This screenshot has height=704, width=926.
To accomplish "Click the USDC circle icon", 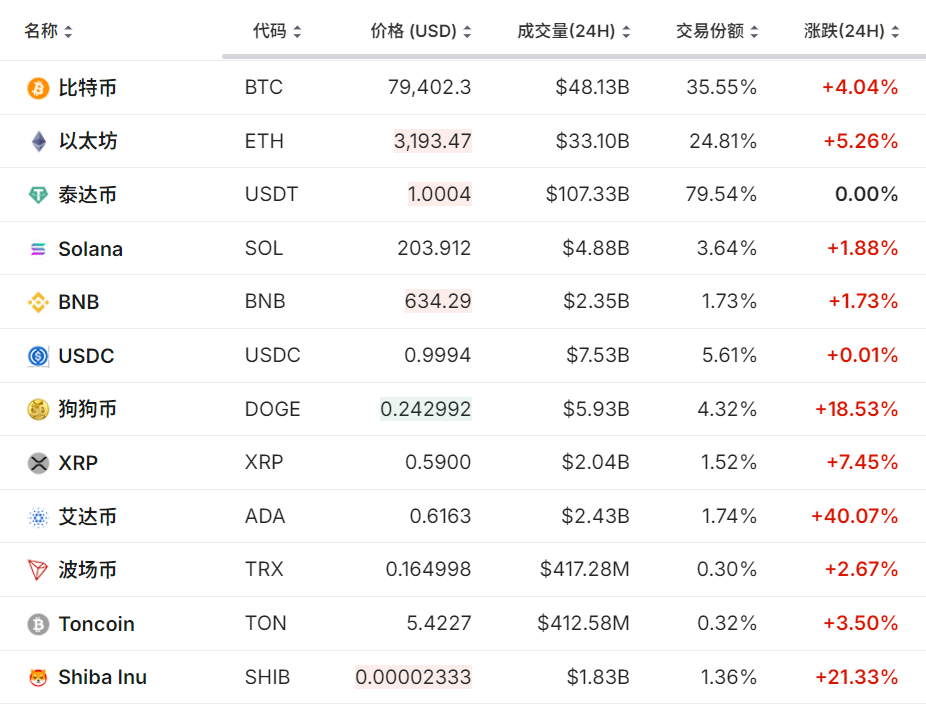I will (37, 356).
